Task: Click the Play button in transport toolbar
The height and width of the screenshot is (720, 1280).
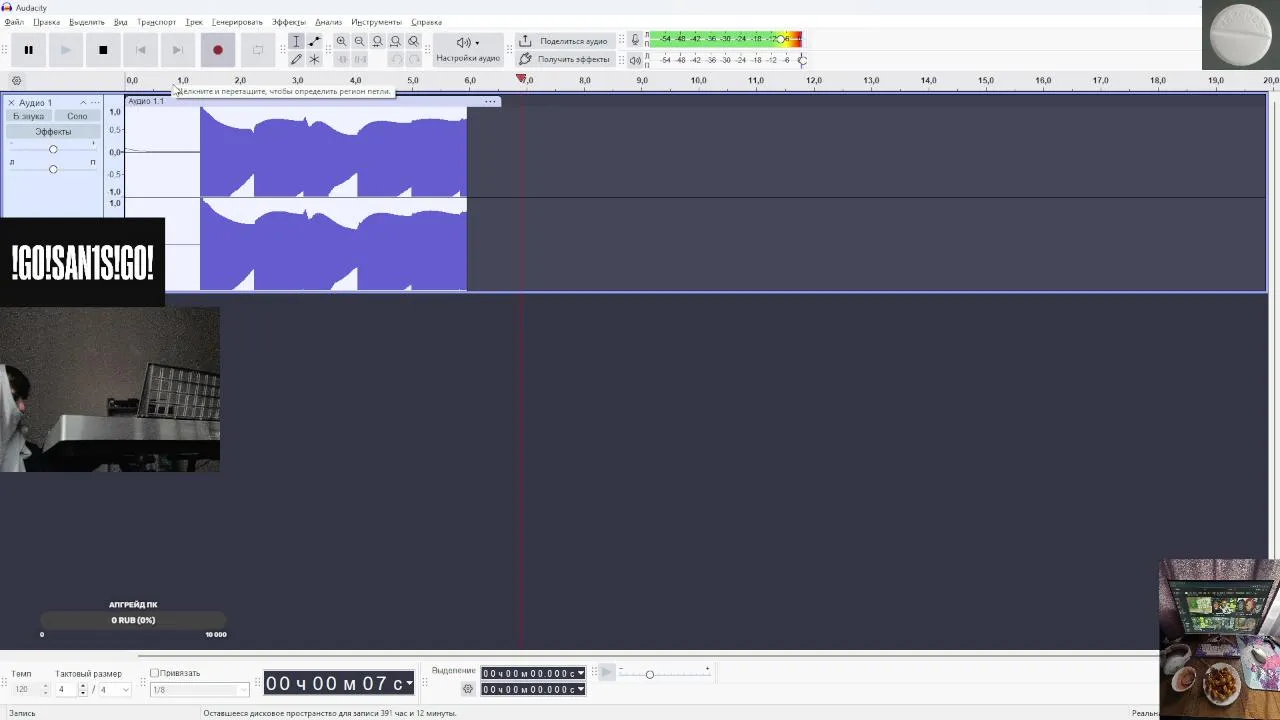Action: [x=65, y=50]
